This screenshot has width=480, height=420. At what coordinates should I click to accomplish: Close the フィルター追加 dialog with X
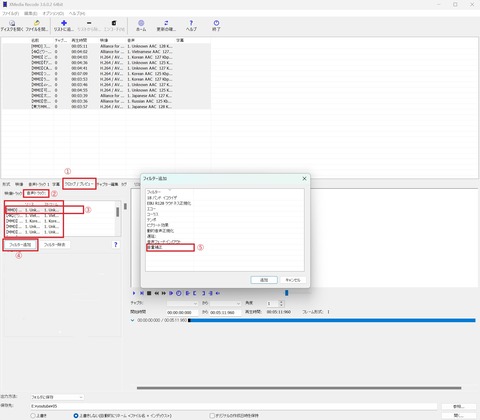click(x=304, y=179)
